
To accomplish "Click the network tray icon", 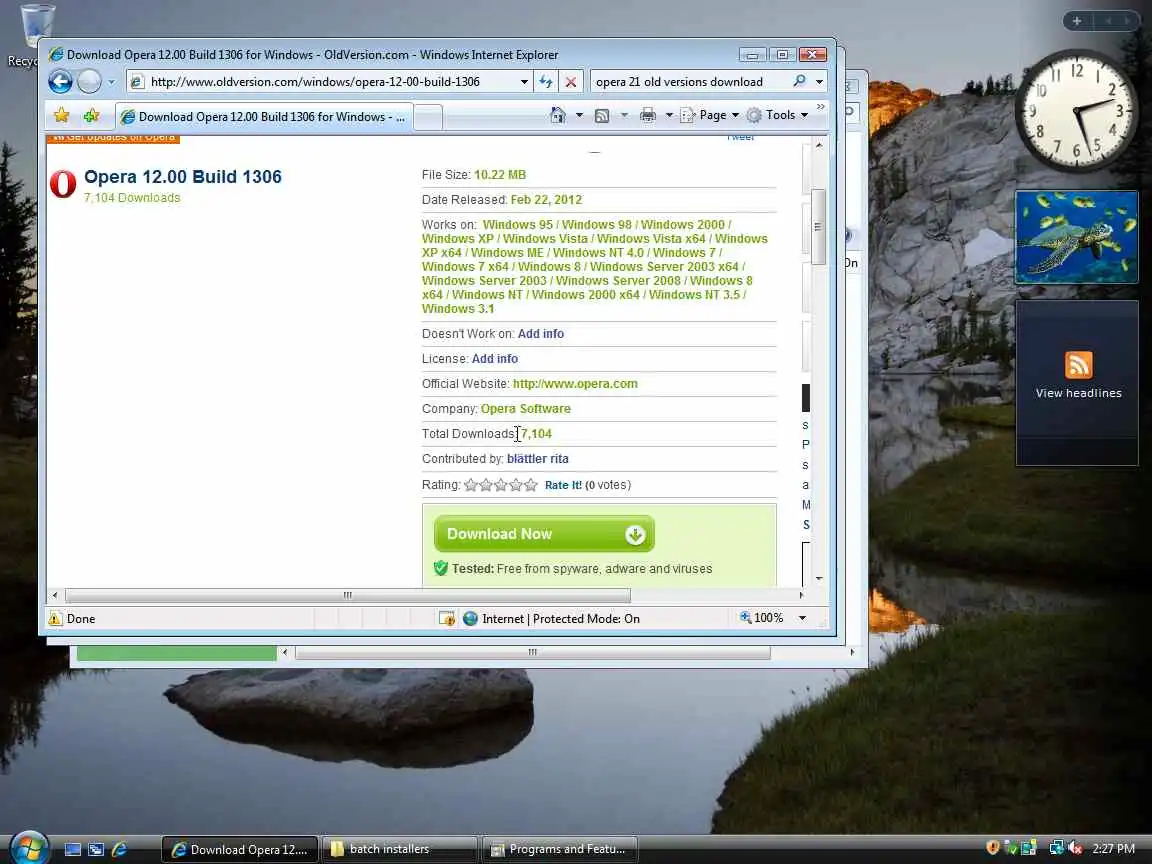I will point(1056,848).
